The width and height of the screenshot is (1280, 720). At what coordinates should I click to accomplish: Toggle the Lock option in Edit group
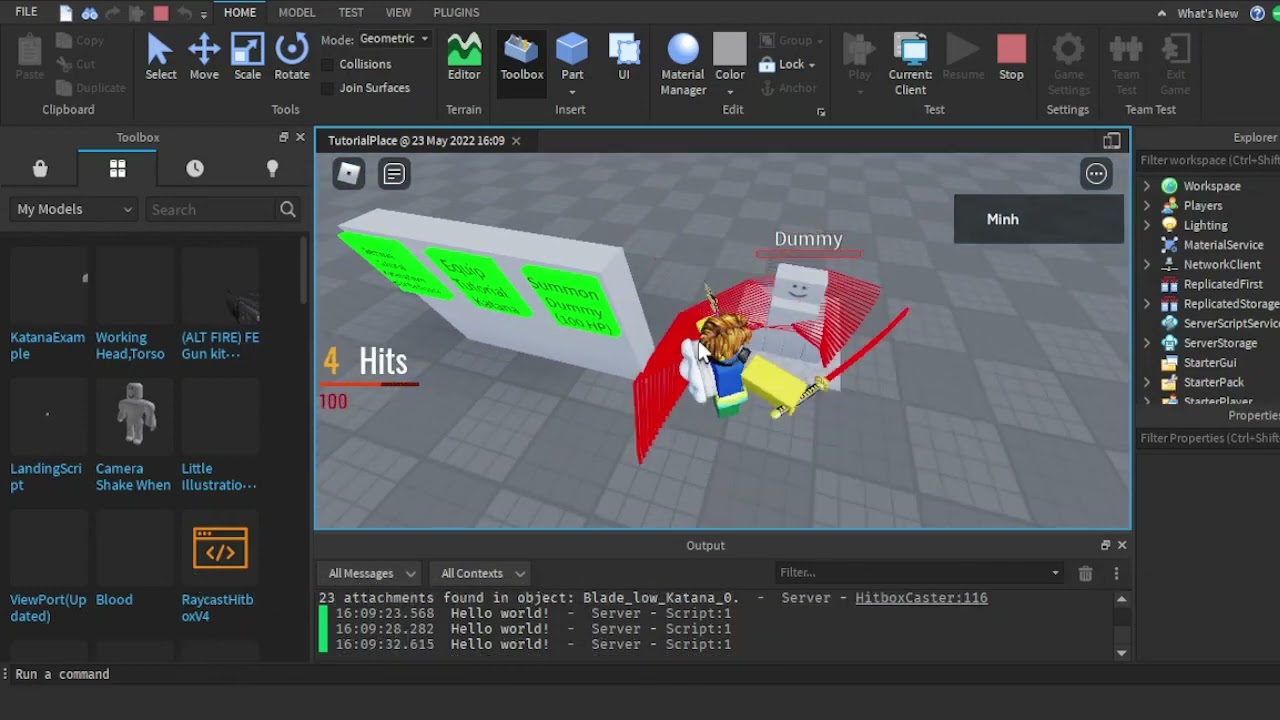coord(788,64)
